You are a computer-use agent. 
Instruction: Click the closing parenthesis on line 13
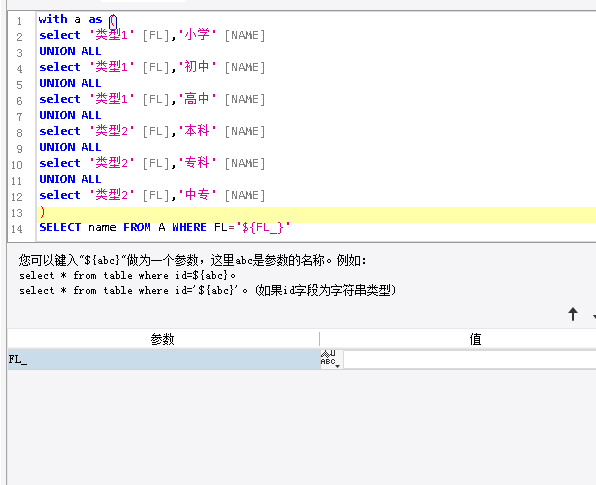[x=42, y=211]
